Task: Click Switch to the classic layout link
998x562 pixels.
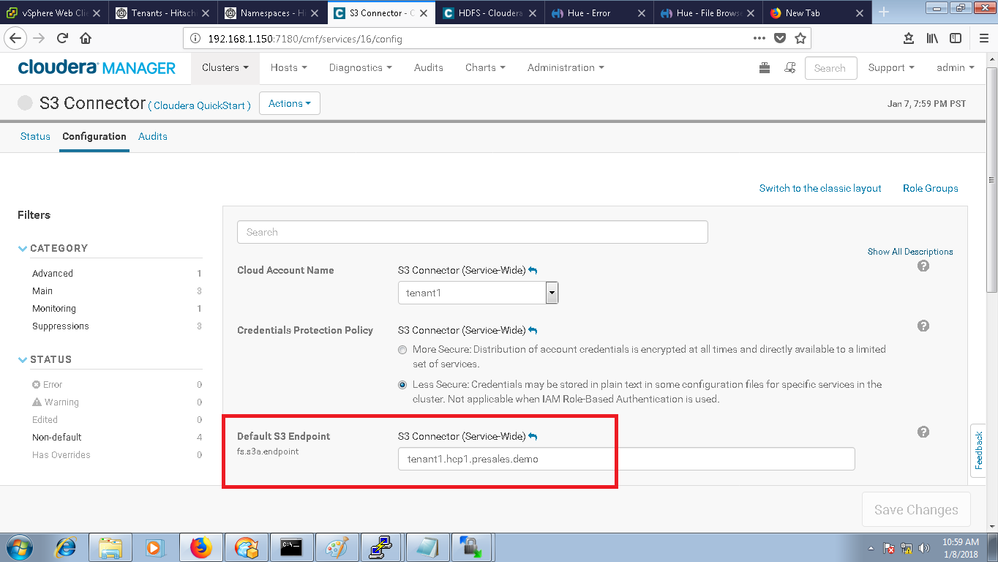Action: click(820, 188)
